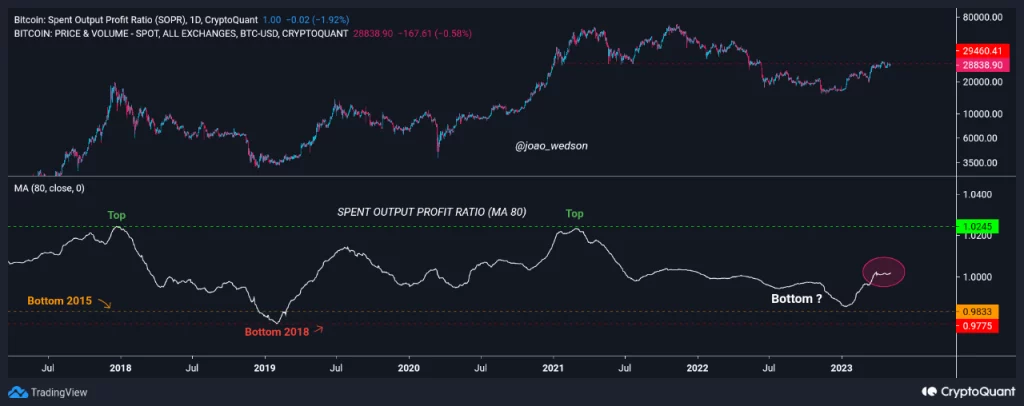Click the TradingView logo icon
1024x406 pixels.
15,392
